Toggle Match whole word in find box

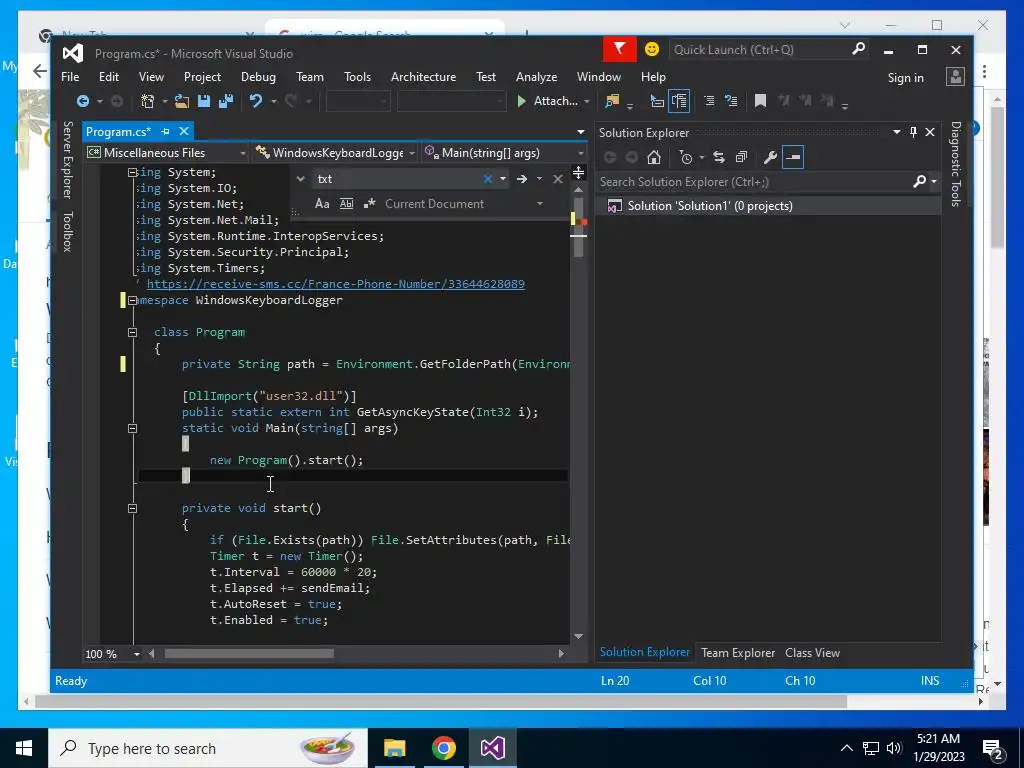pos(346,204)
